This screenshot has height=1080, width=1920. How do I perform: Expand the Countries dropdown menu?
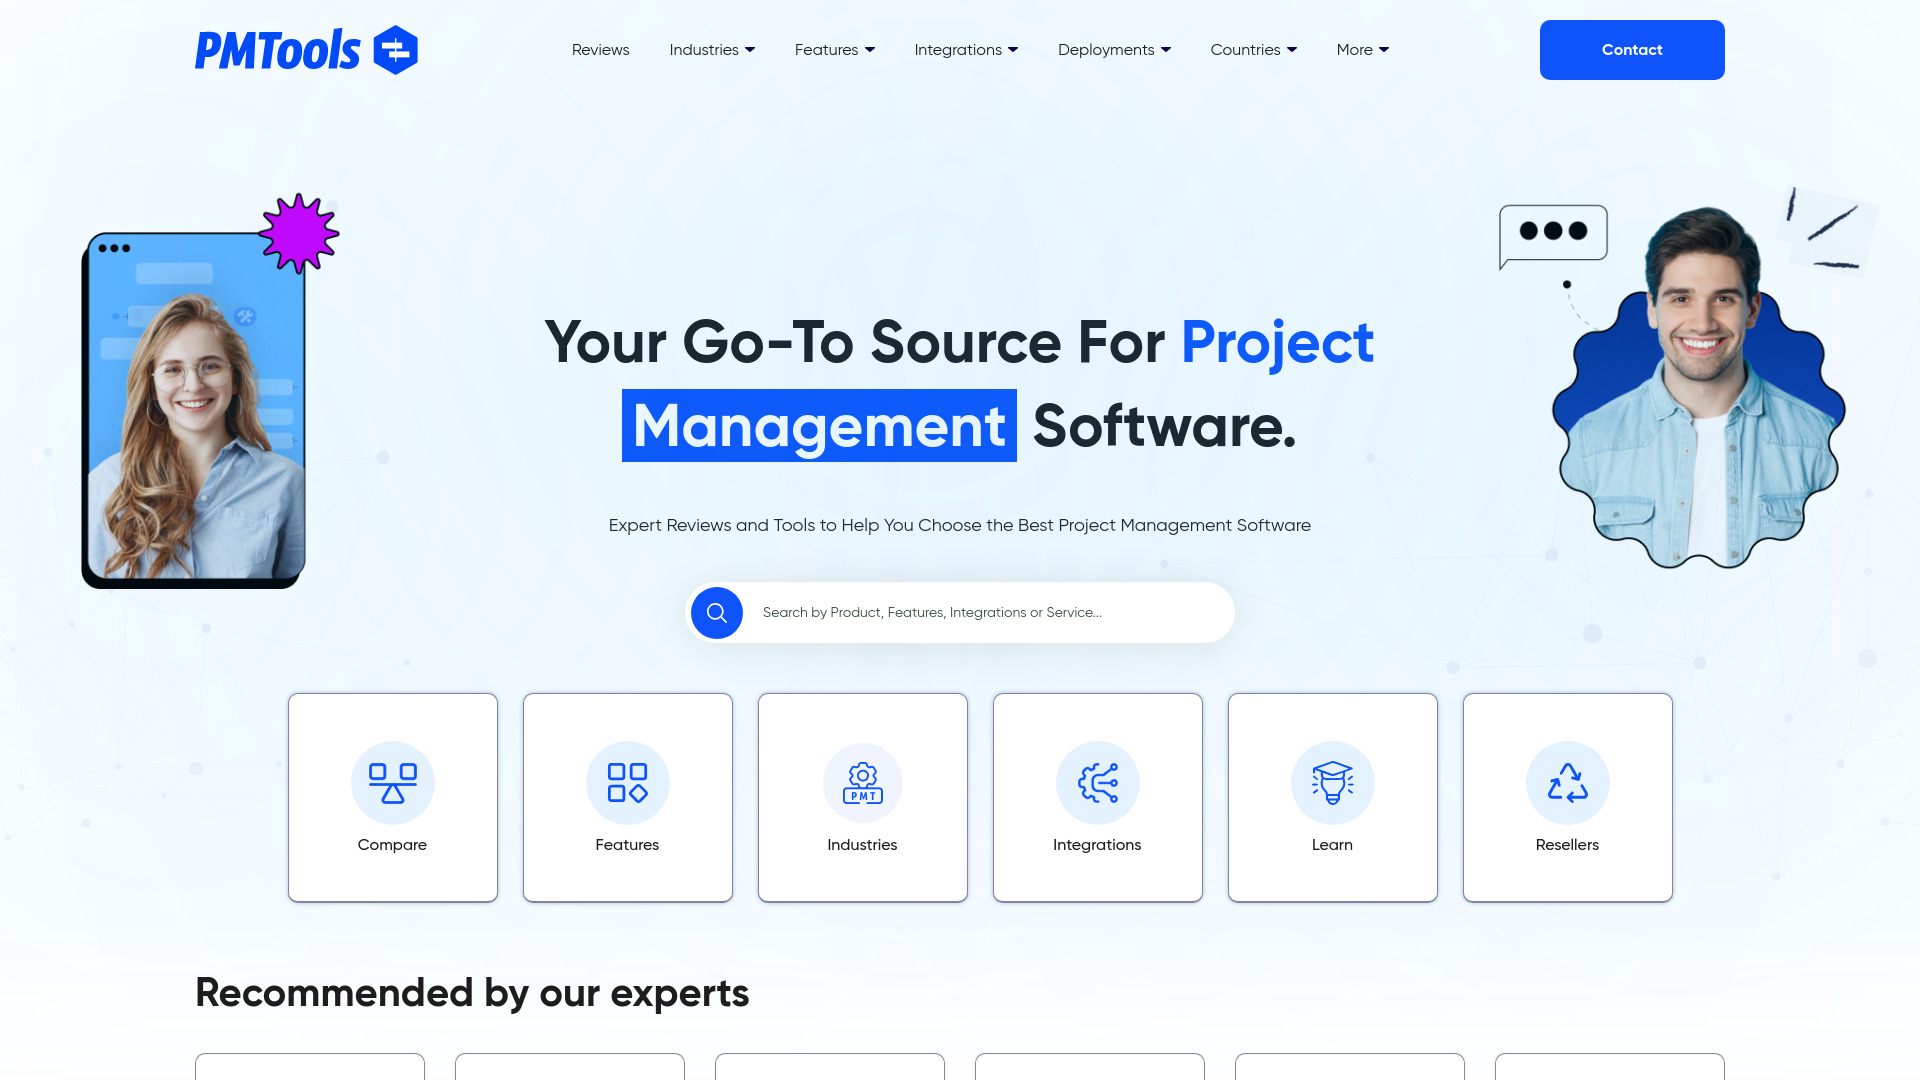pyautogui.click(x=1253, y=49)
